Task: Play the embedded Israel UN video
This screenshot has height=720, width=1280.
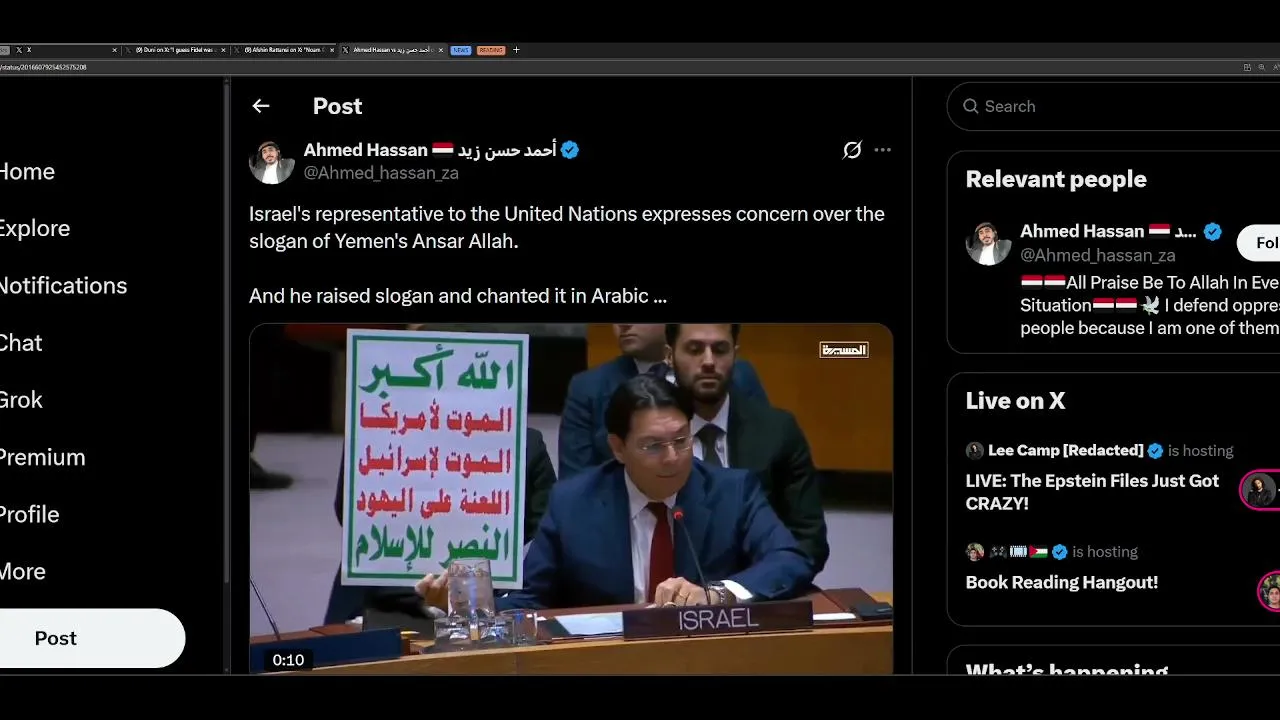Action: [571, 498]
